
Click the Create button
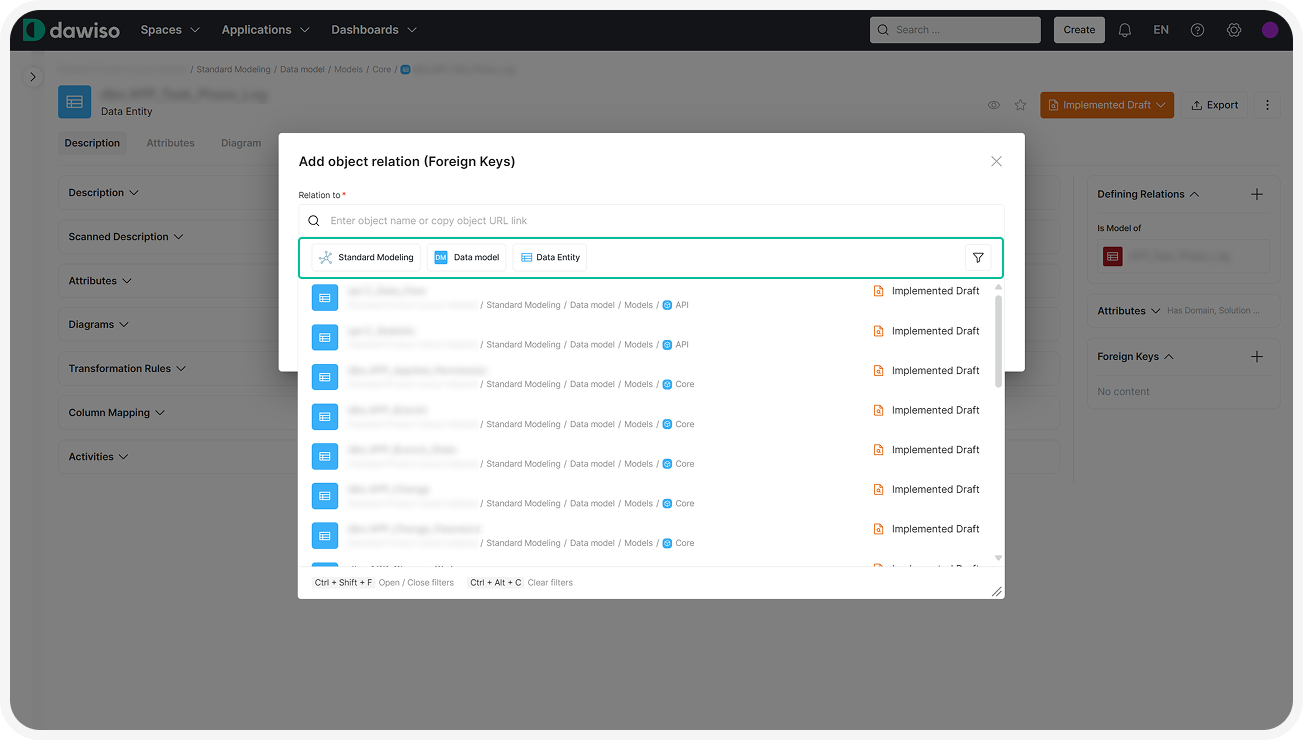1079,30
